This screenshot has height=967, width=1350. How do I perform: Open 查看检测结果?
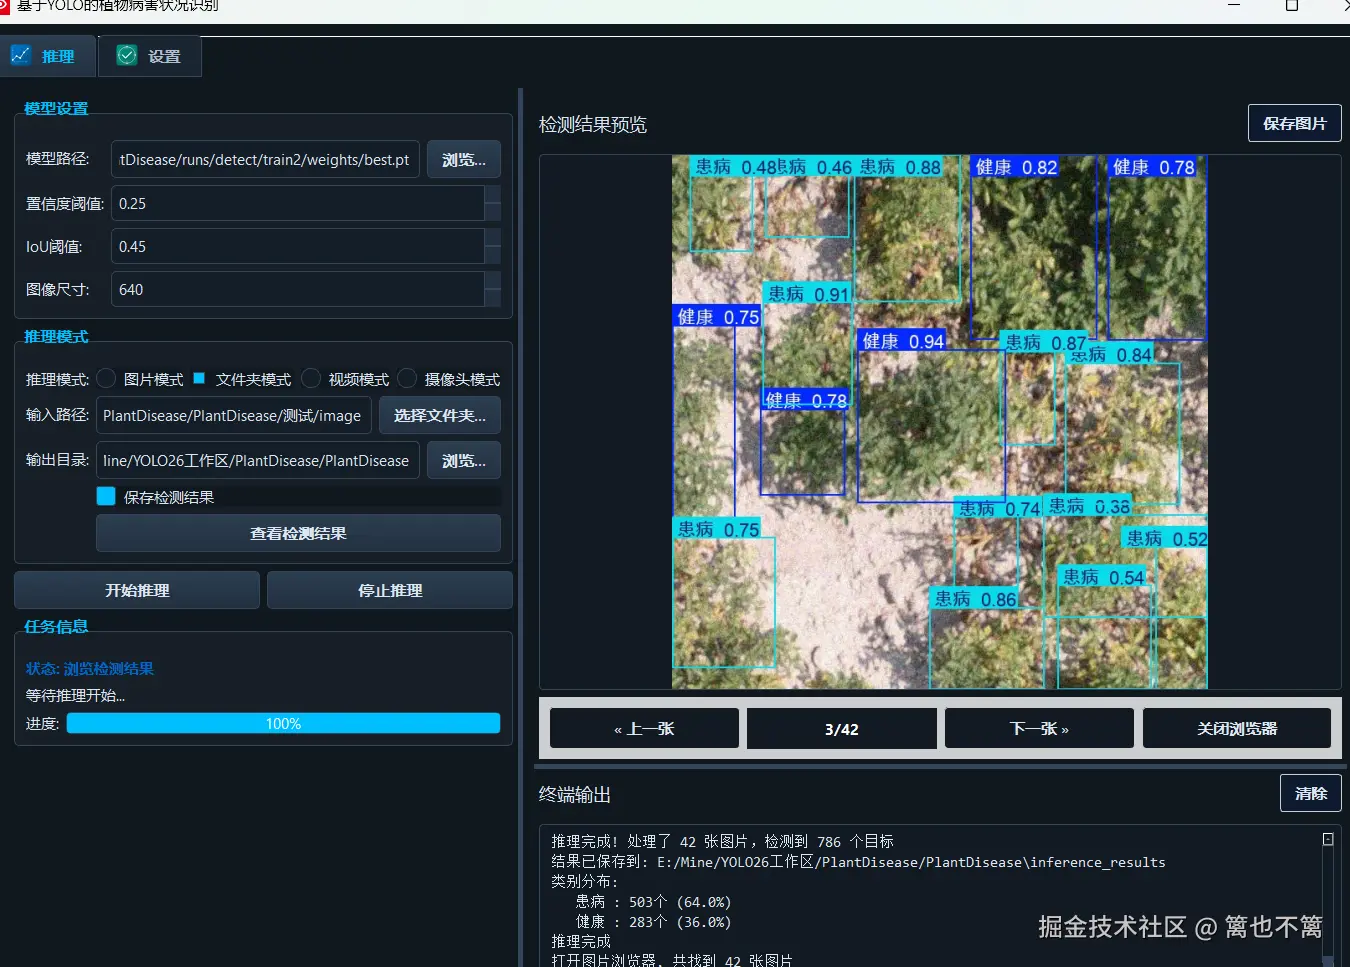[x=297, y=533]
